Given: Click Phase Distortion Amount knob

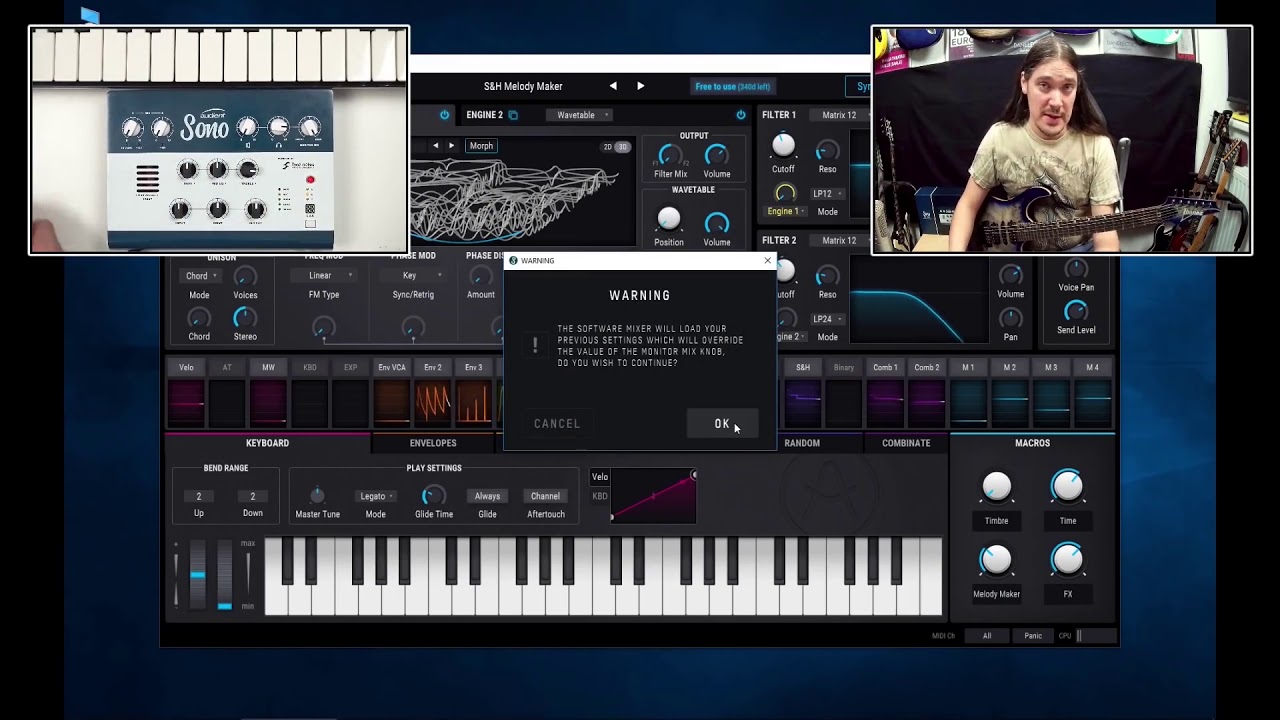Looking at the screenshot, I should point(480,276).
